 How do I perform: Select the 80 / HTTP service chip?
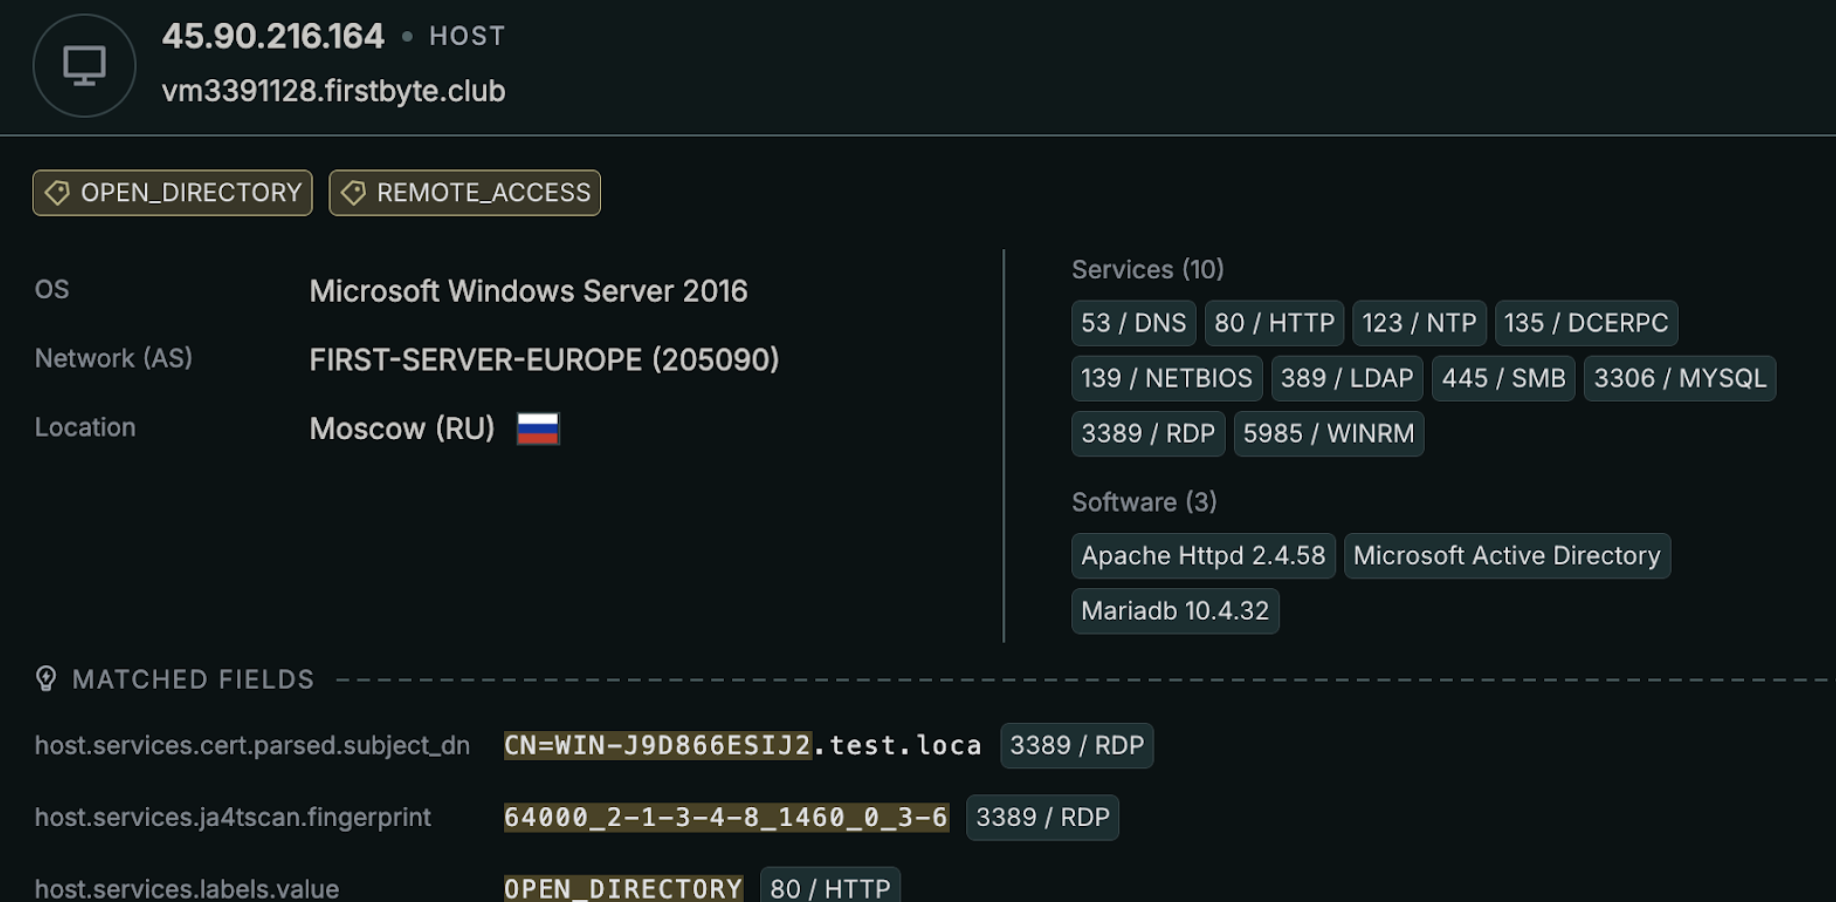click(1274, 323)
